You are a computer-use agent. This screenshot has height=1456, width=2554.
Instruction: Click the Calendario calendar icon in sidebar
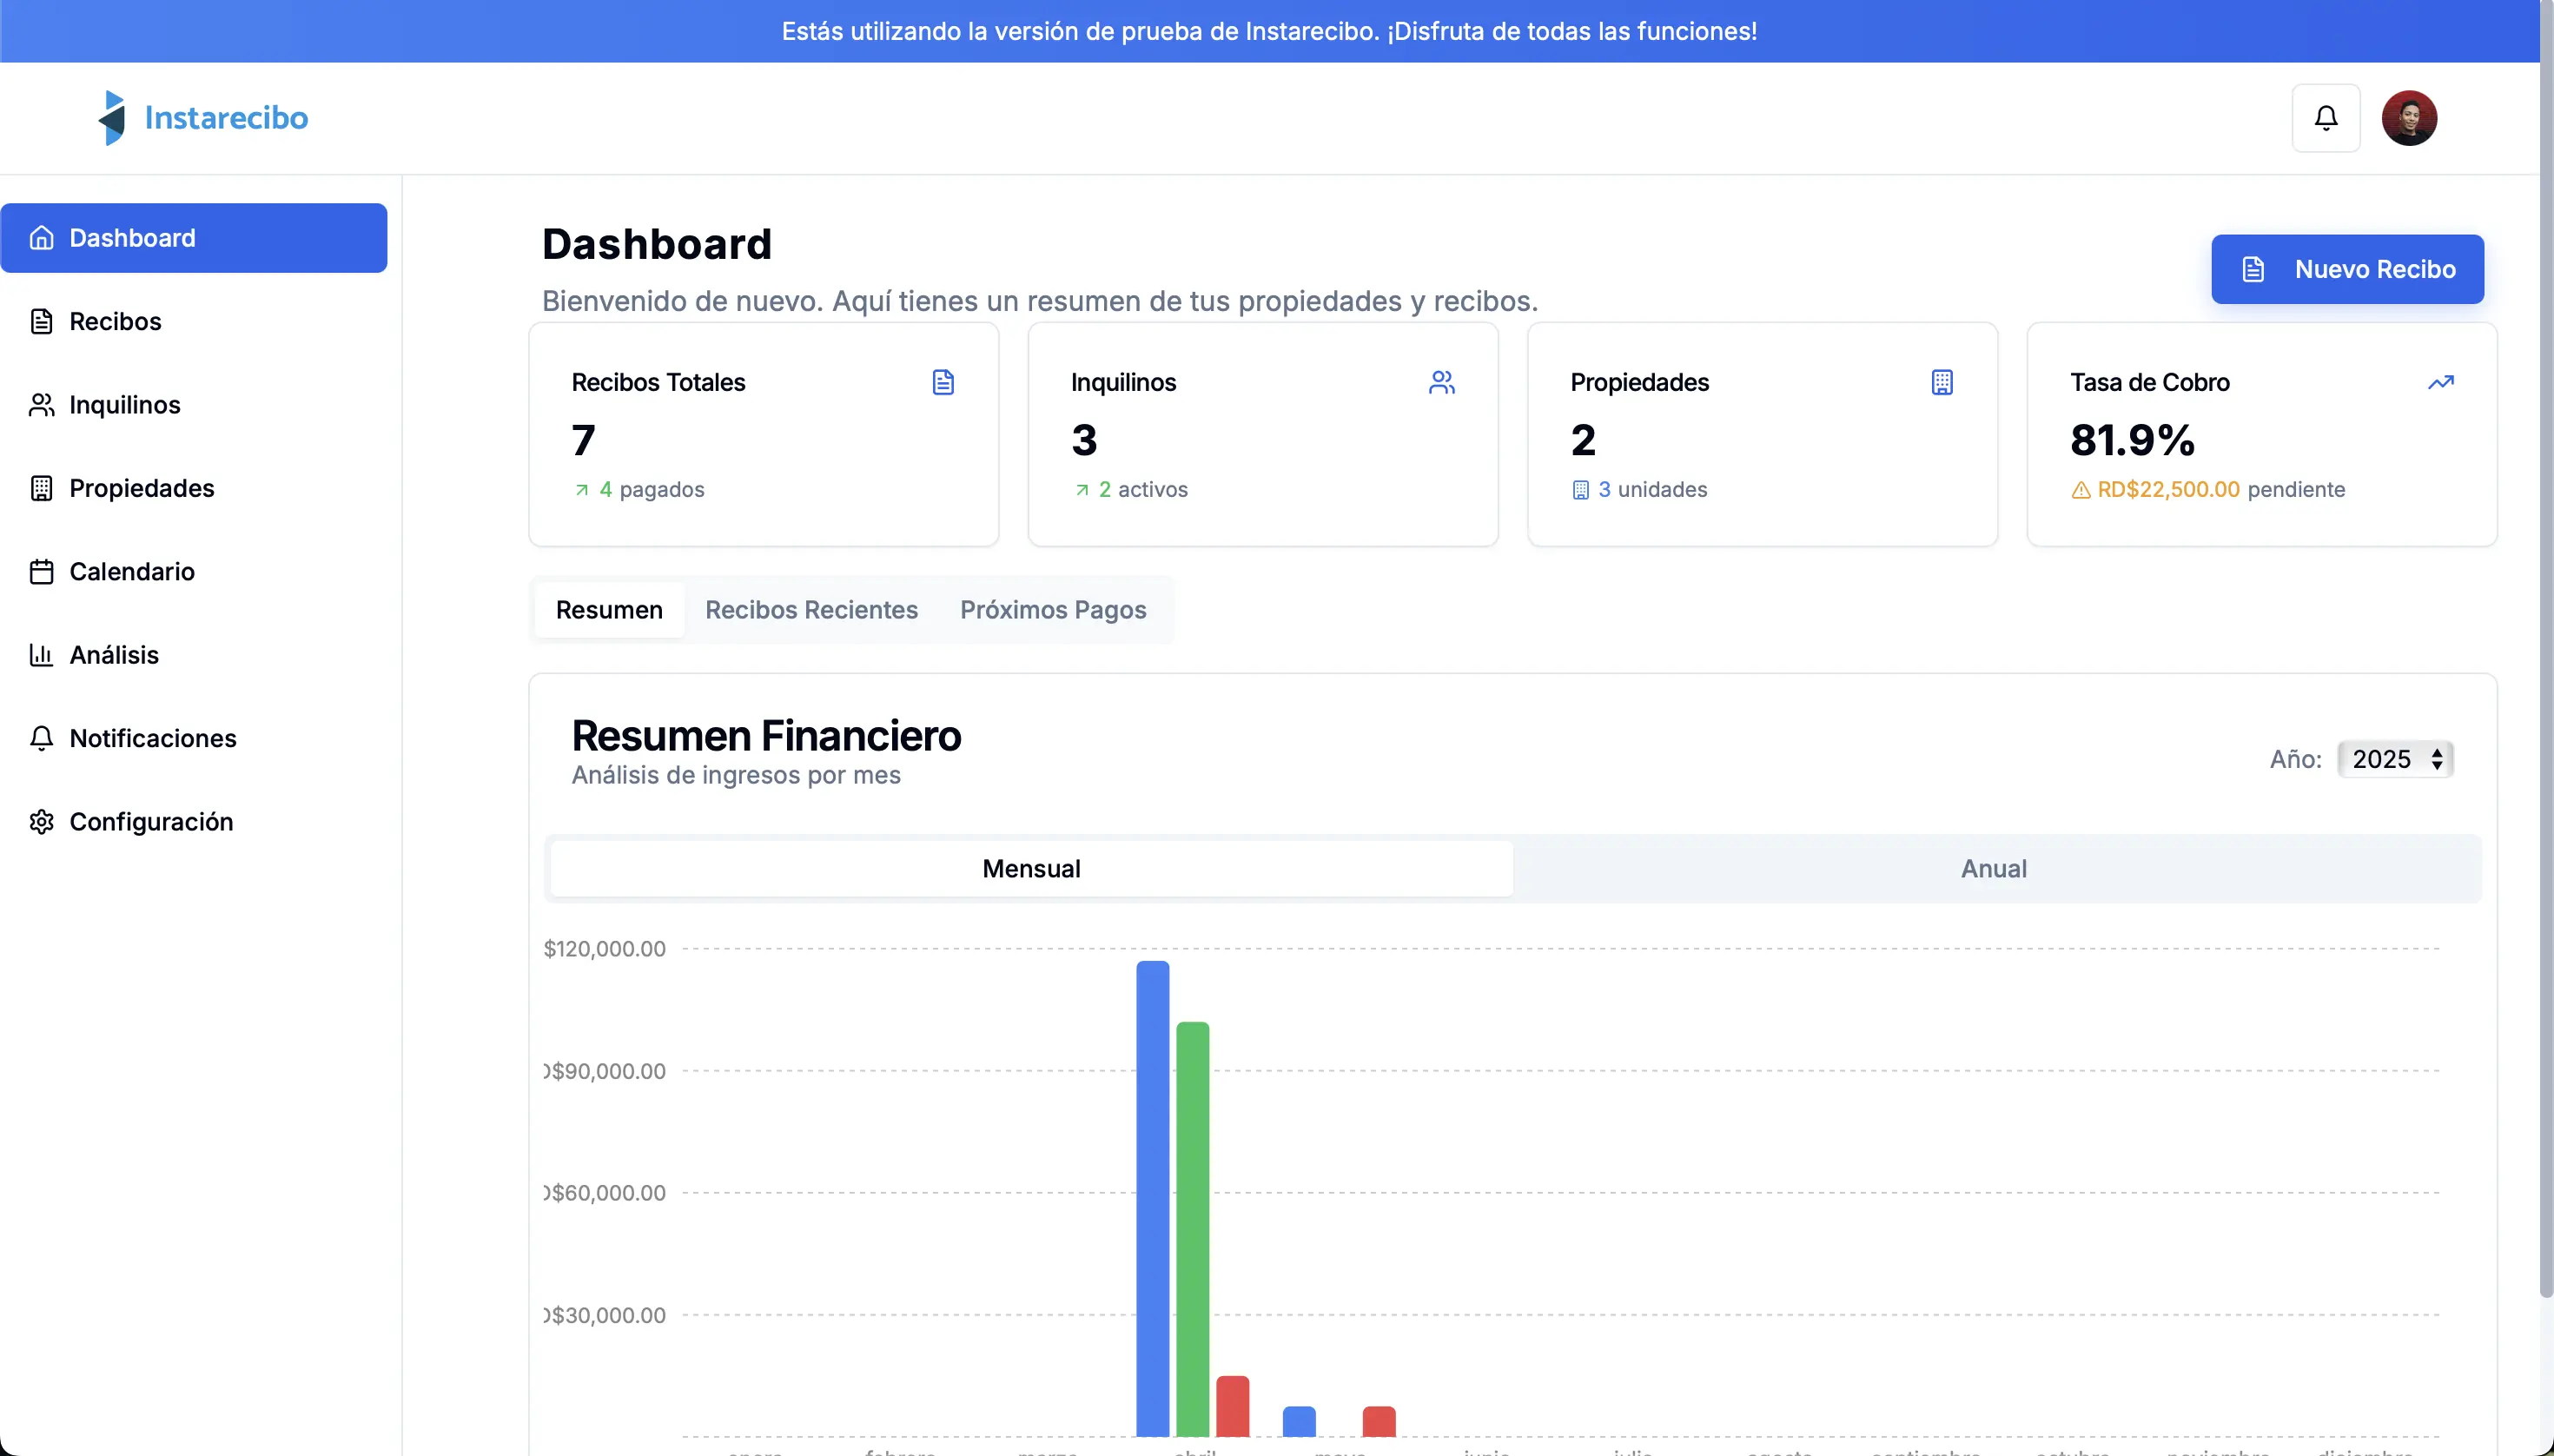pos(41,571)
